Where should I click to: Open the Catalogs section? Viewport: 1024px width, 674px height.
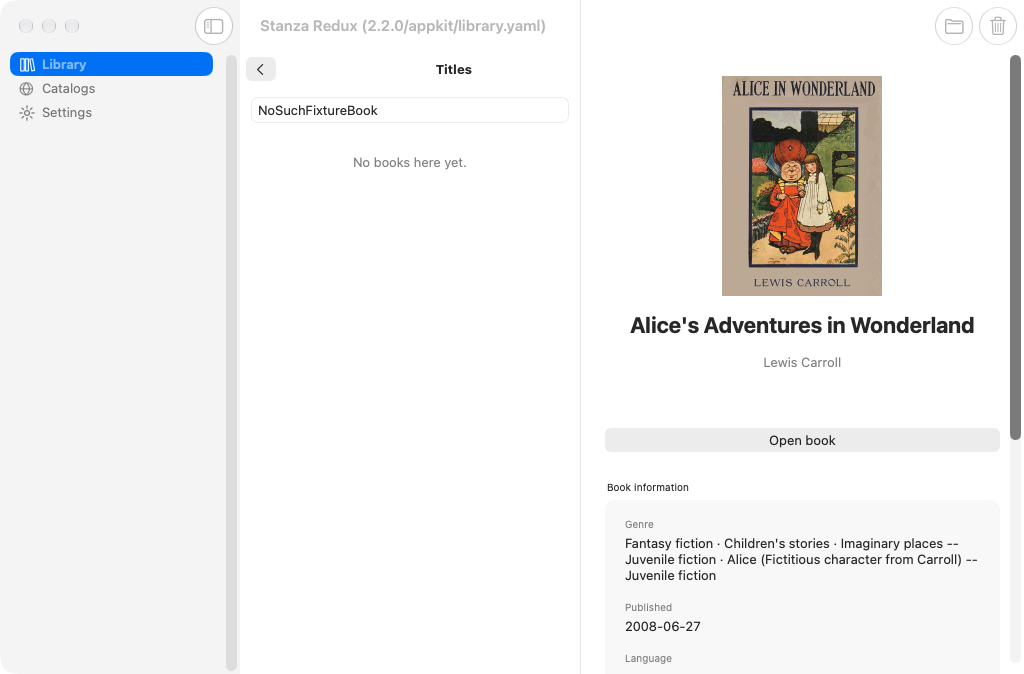point(111,88)
